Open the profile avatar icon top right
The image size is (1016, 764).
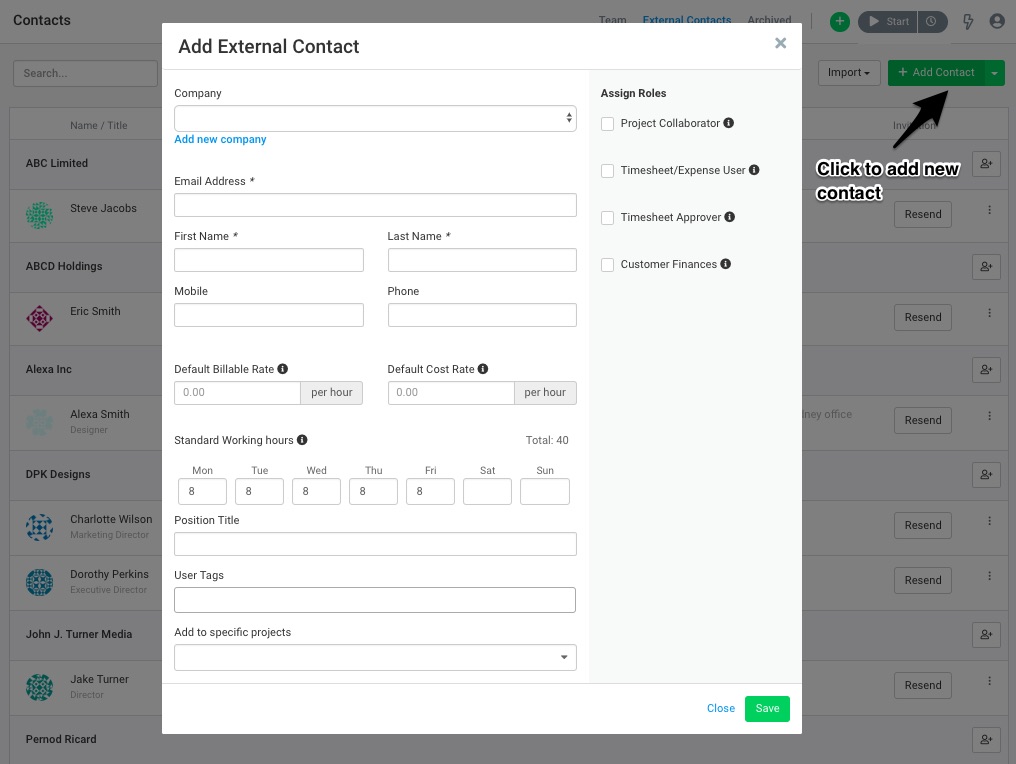click(x=996, y=21)
